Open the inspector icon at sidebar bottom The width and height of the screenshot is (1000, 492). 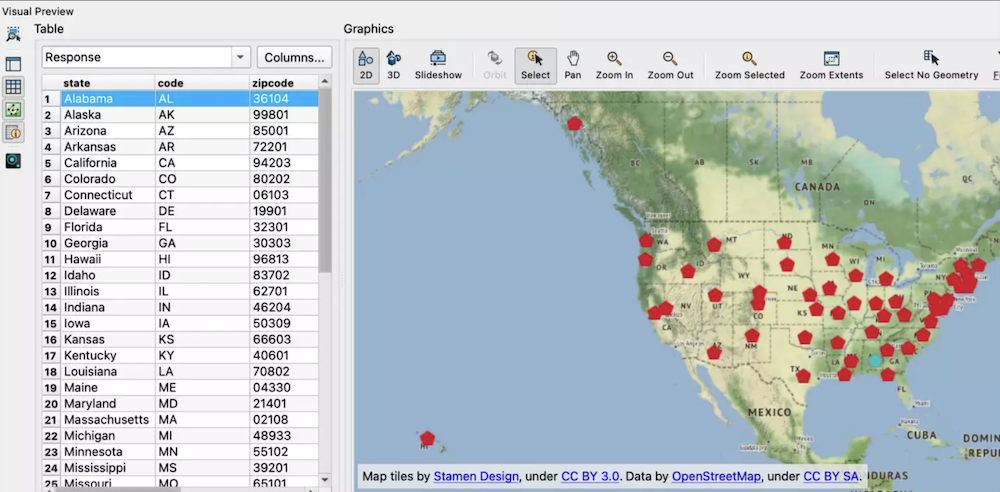[x=13, y=160]
